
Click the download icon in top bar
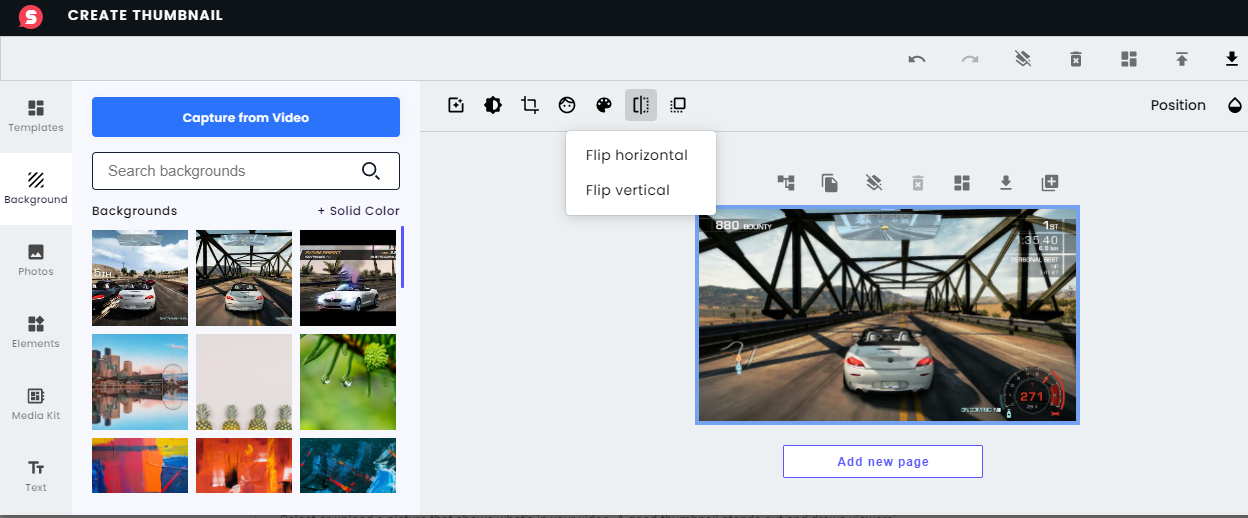coord(1232,59)
